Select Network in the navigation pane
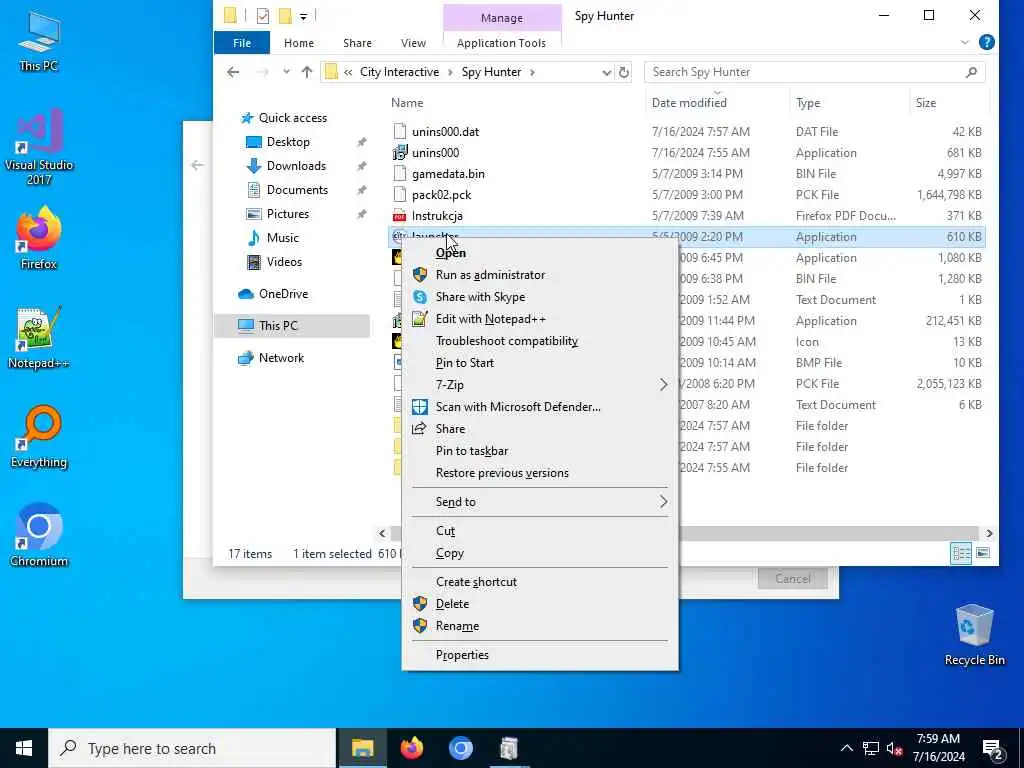The image size is (1024, 768). click(281, 358)
